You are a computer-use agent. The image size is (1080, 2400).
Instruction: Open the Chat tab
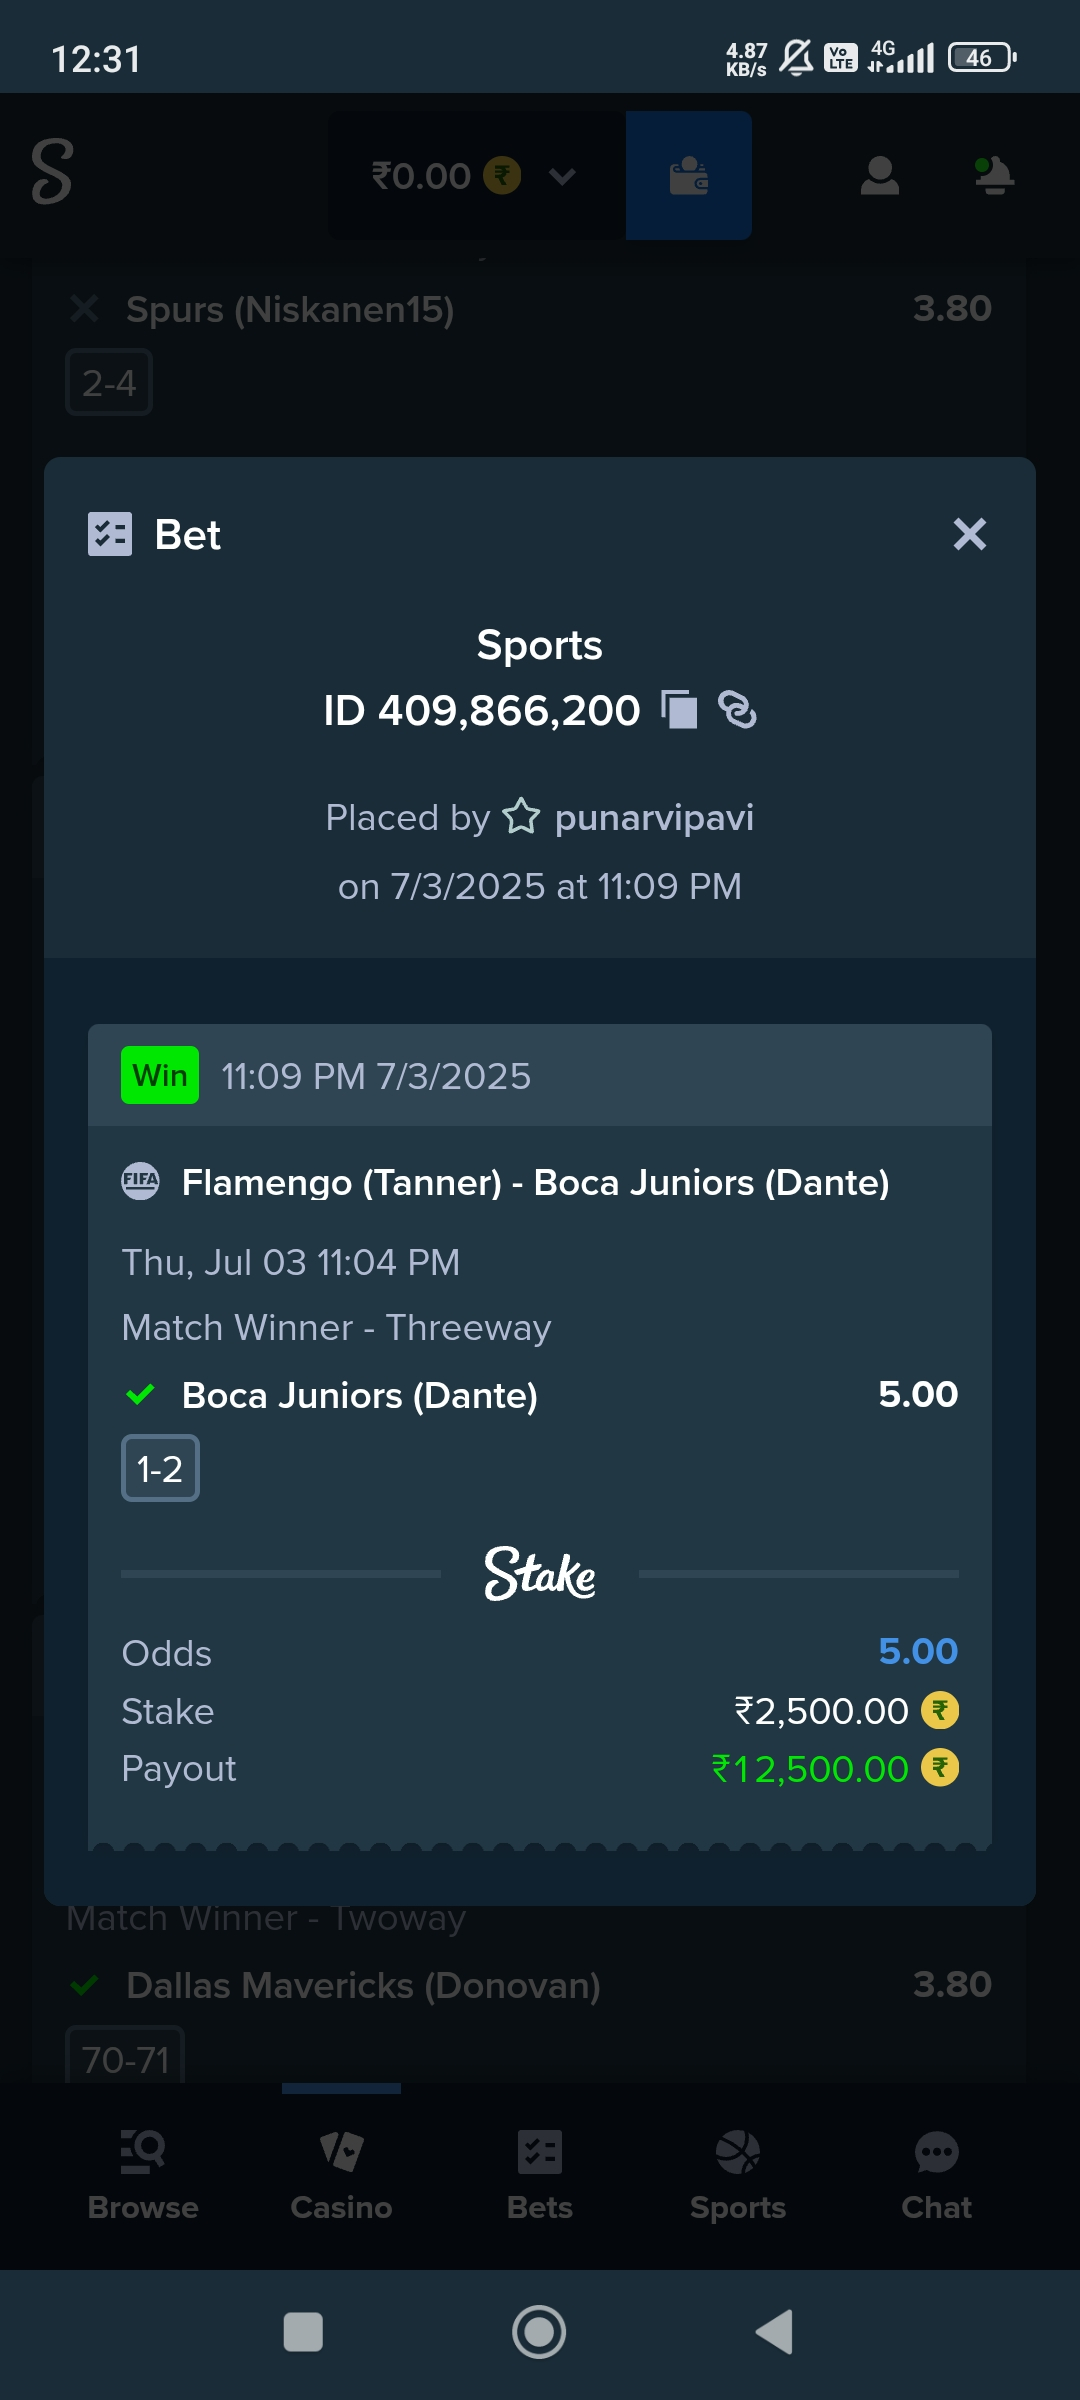tap(936, 2177)
